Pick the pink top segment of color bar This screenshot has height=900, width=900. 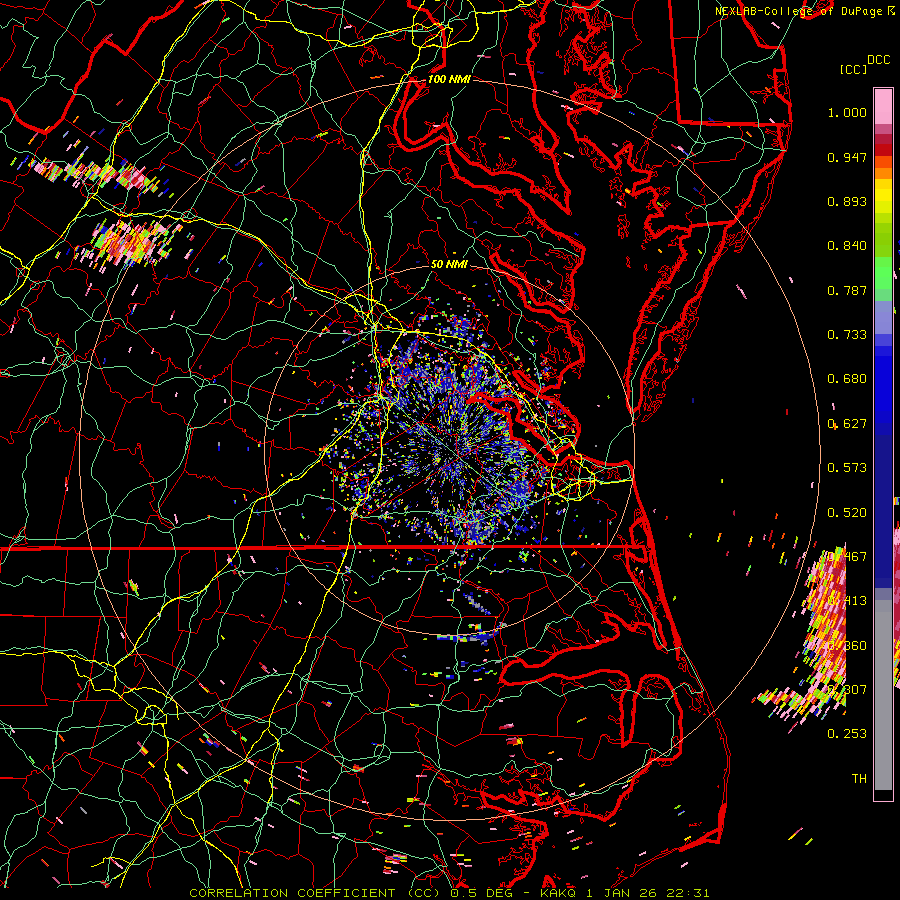point(883,106)
